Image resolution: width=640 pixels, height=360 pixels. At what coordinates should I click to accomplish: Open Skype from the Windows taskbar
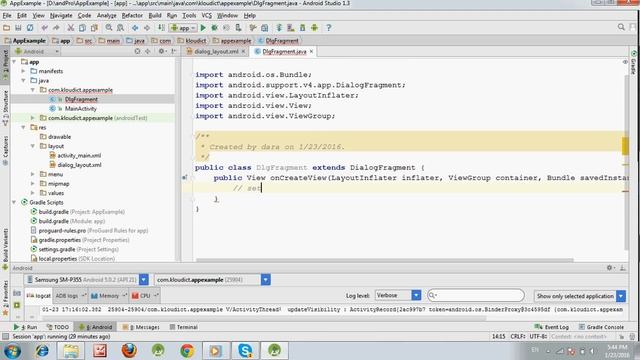coord(245,351)
